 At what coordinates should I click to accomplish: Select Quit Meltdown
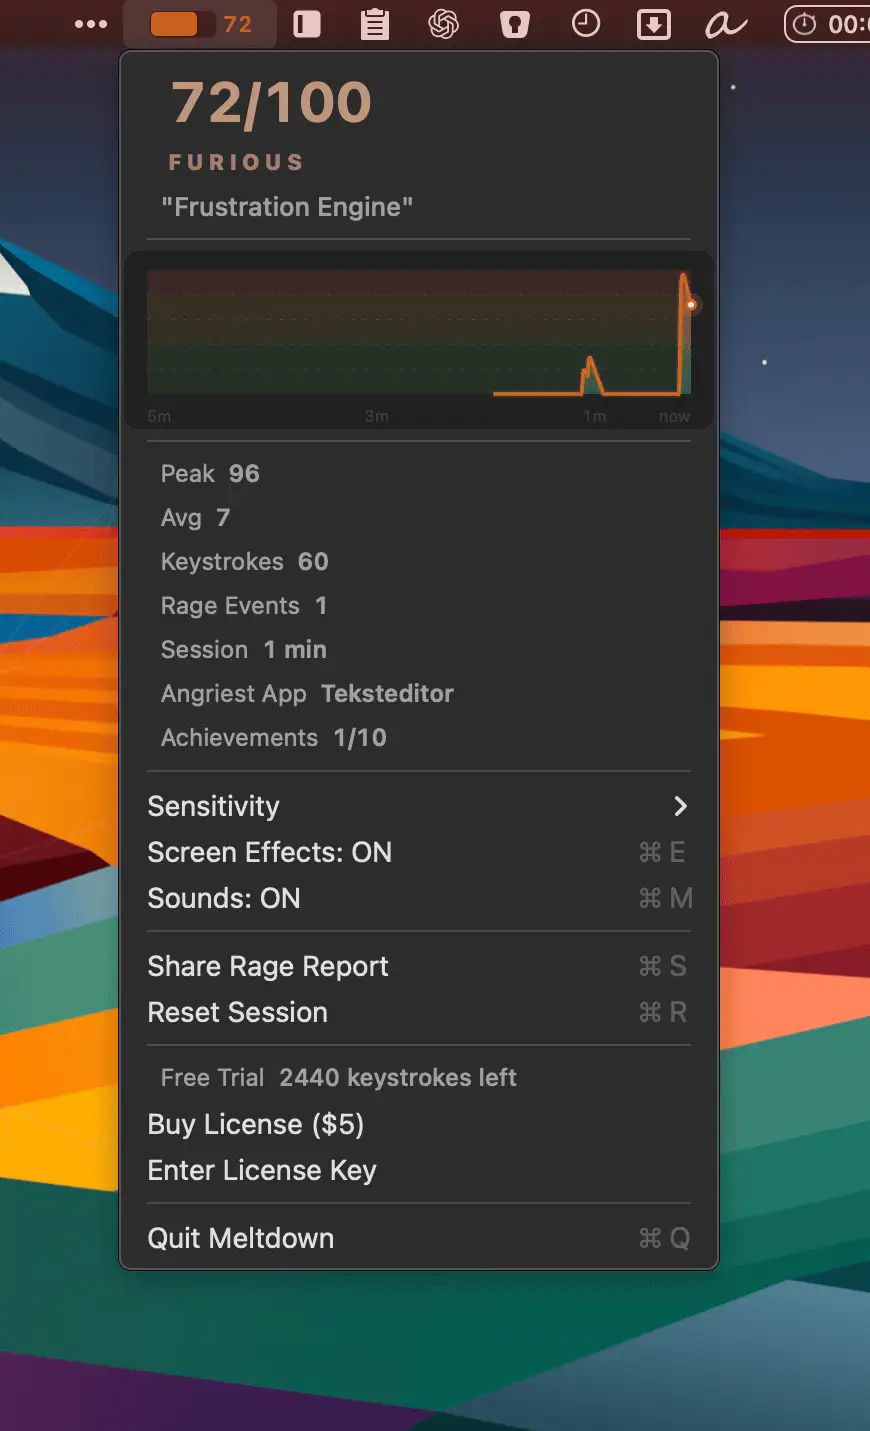point(241,1238)
